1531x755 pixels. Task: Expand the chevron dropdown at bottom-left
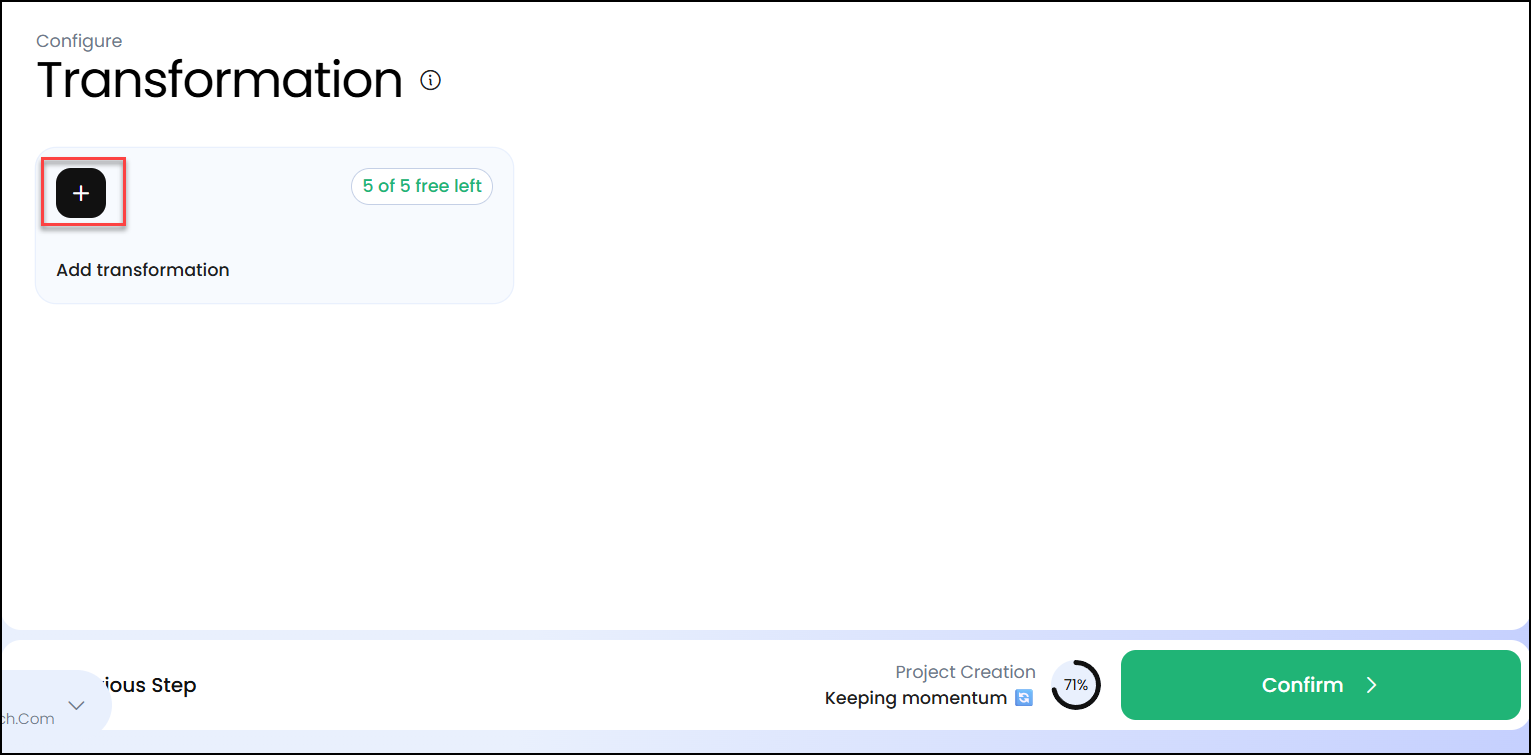(76, 705)
